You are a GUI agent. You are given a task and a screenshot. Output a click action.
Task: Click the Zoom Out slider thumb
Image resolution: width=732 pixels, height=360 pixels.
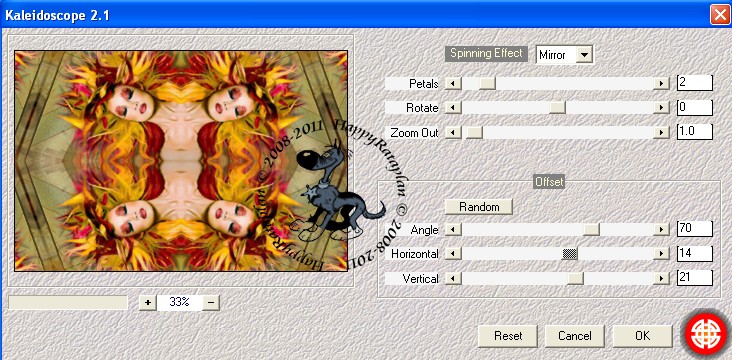[474, 133]
